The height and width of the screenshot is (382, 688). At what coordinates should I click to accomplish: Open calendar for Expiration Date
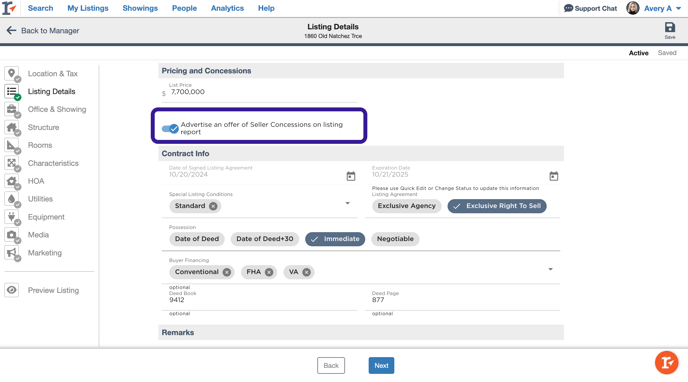[x=554, y=176]
